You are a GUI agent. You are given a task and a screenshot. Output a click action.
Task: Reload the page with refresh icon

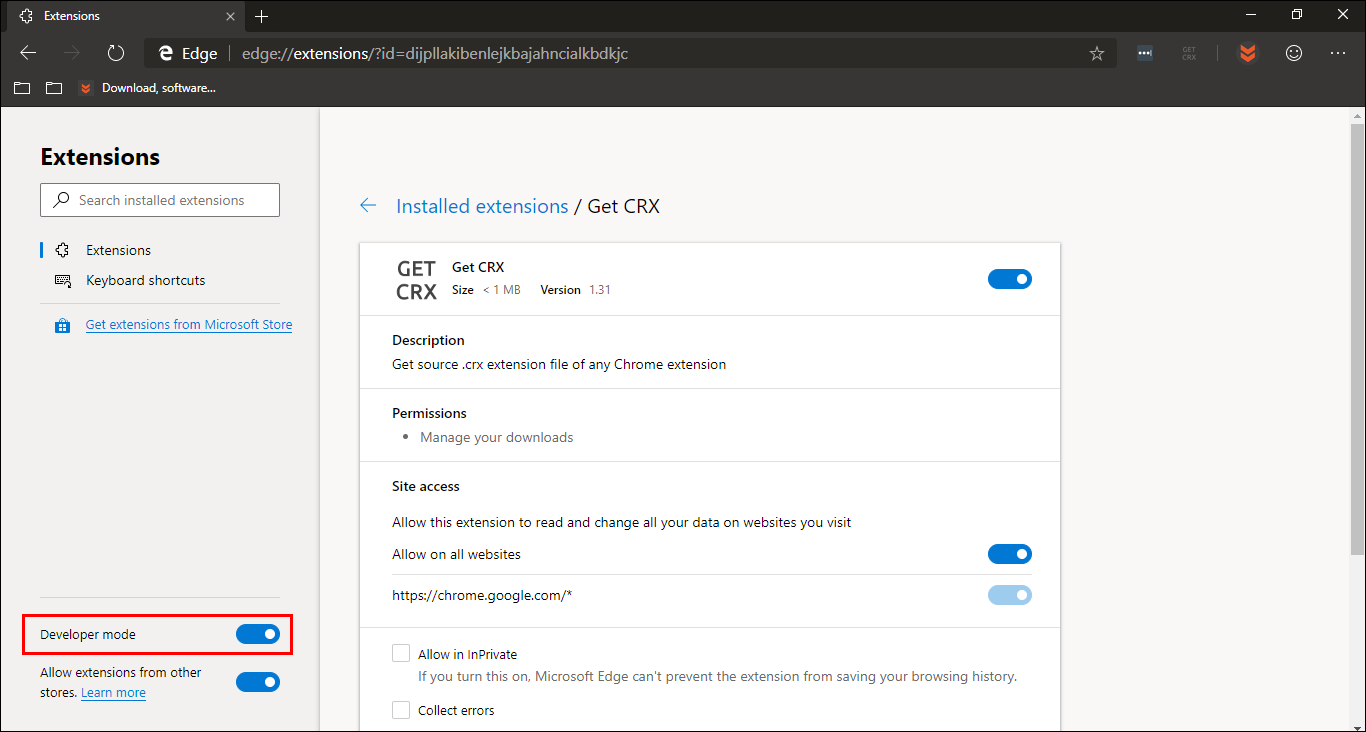click(116, 53)
